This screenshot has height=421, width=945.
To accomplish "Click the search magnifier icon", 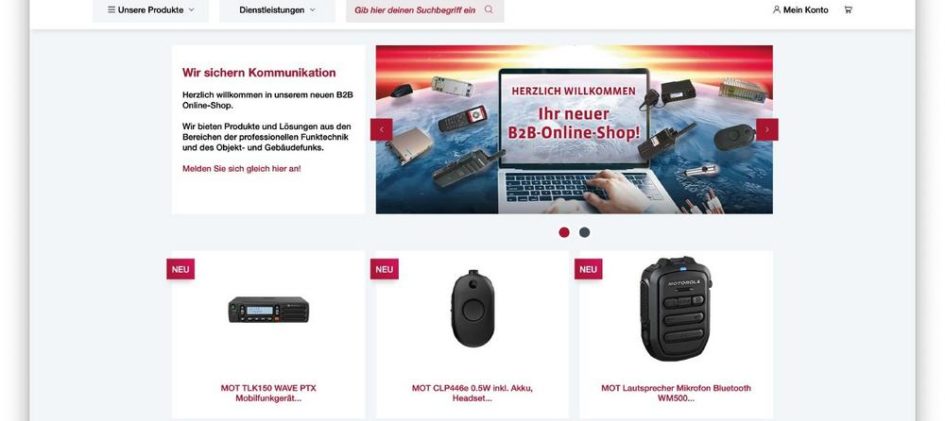I will 489,10.
